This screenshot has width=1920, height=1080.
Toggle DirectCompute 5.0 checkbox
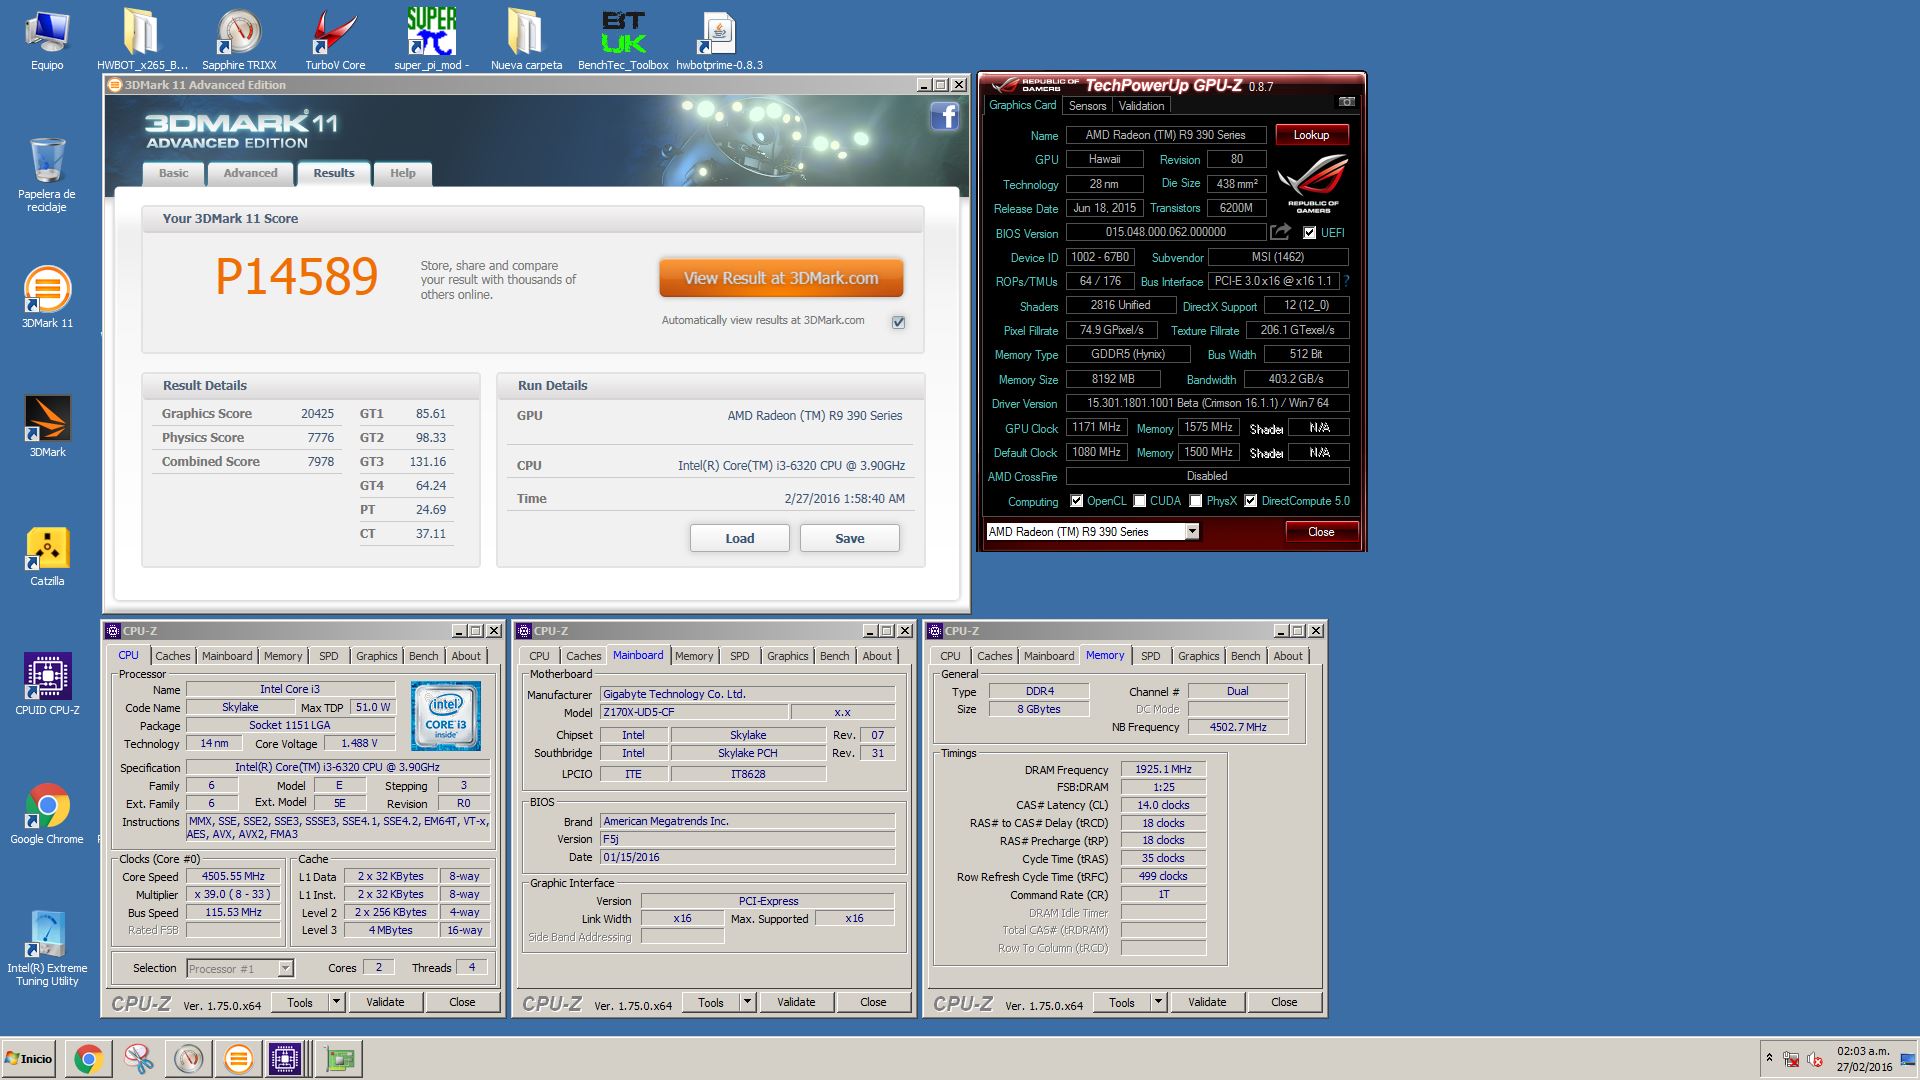[1251, 501]
